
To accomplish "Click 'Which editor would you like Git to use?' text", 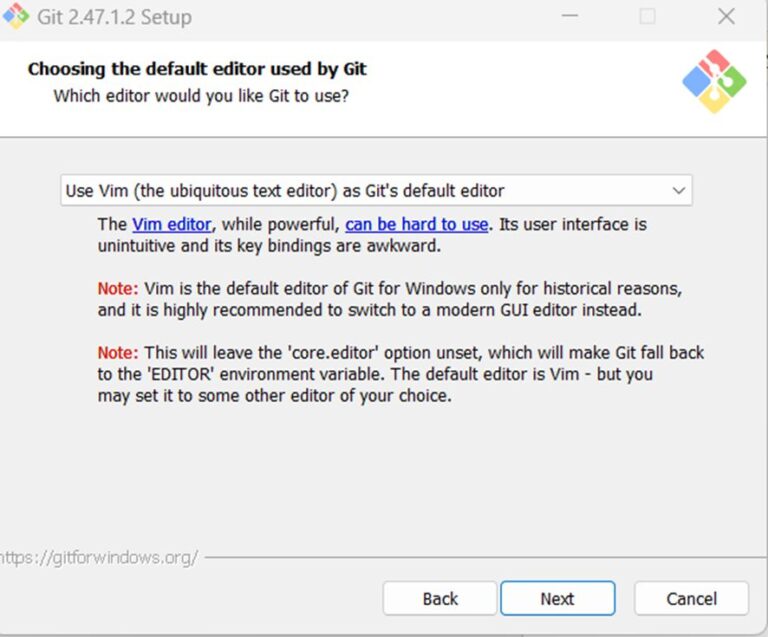I will pos(201,96).
